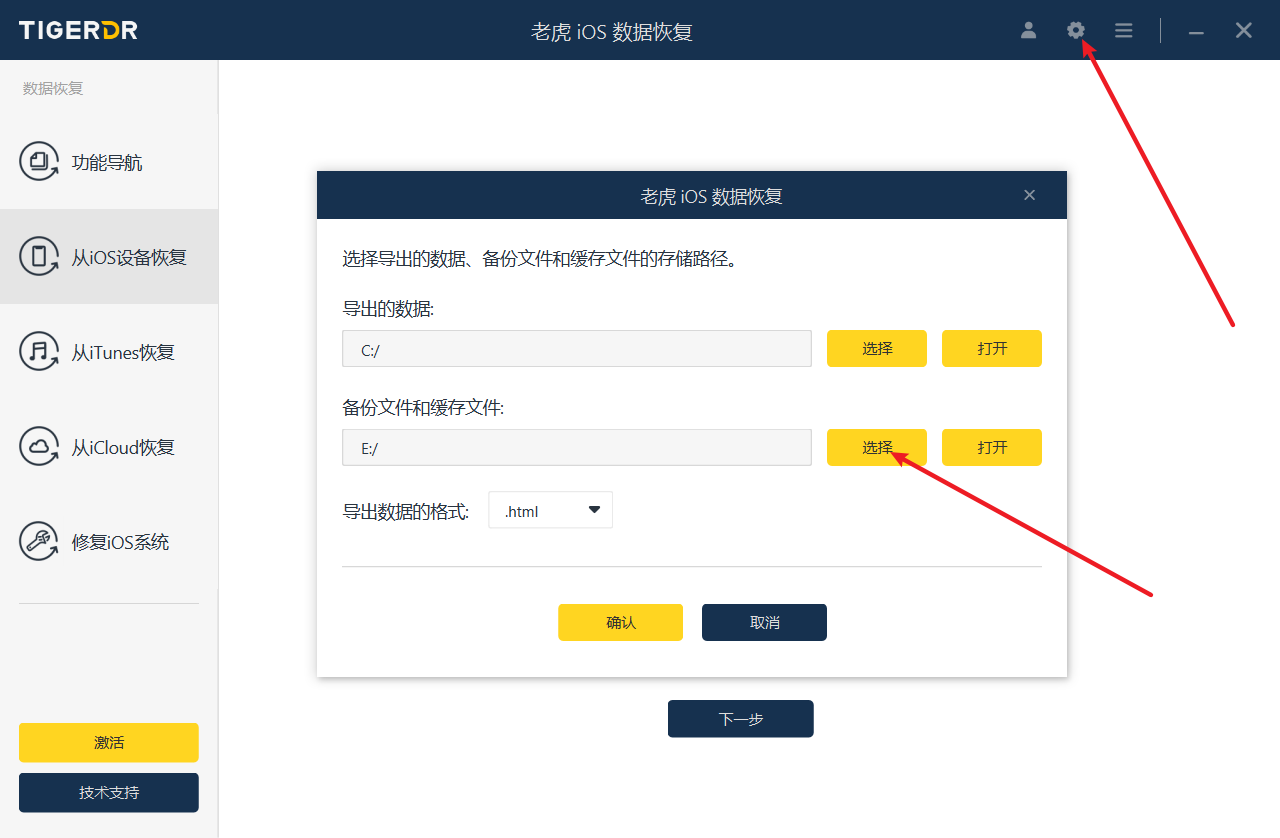The height and width of the screenshot is (838, 1280).
Task: Click the 功能导航 sidebar icon
Action: 39,162
